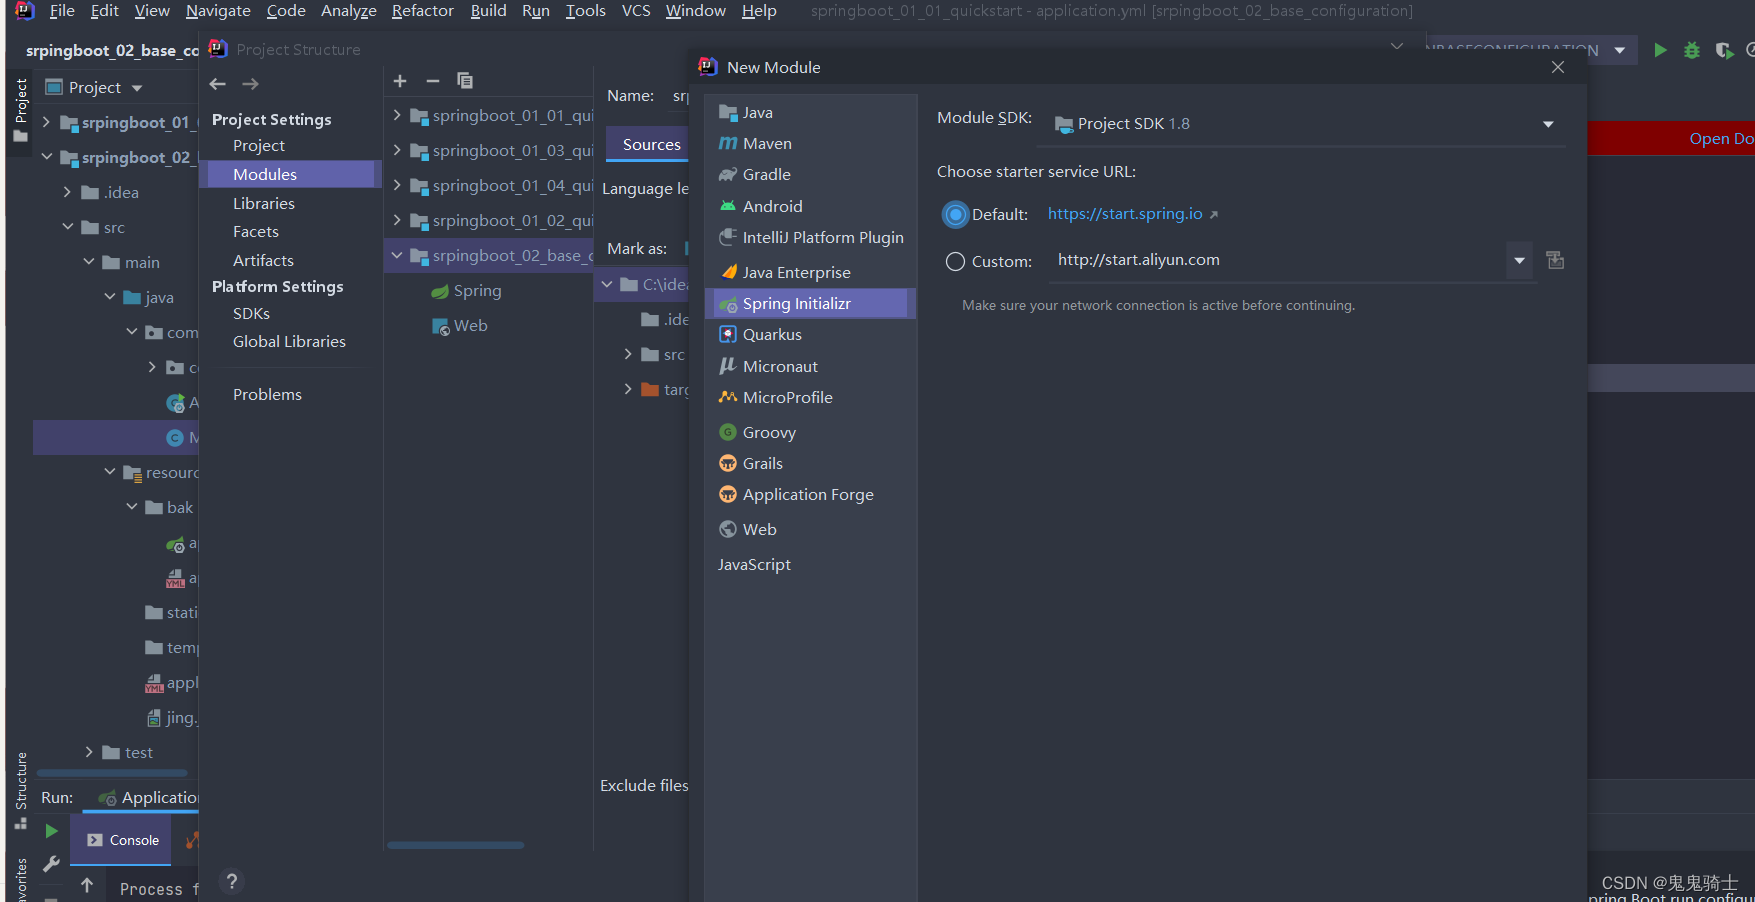Remove selected module with minus icon
The image size is (1755, 902).
[433, 81]
